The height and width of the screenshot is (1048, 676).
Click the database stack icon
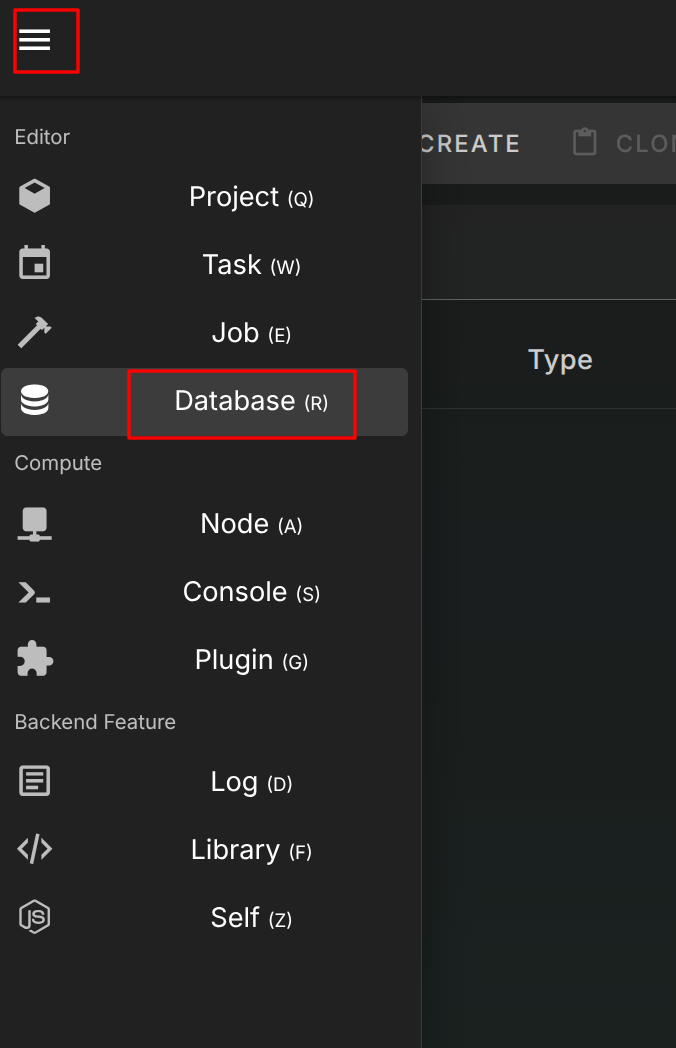tap(35, 401)
